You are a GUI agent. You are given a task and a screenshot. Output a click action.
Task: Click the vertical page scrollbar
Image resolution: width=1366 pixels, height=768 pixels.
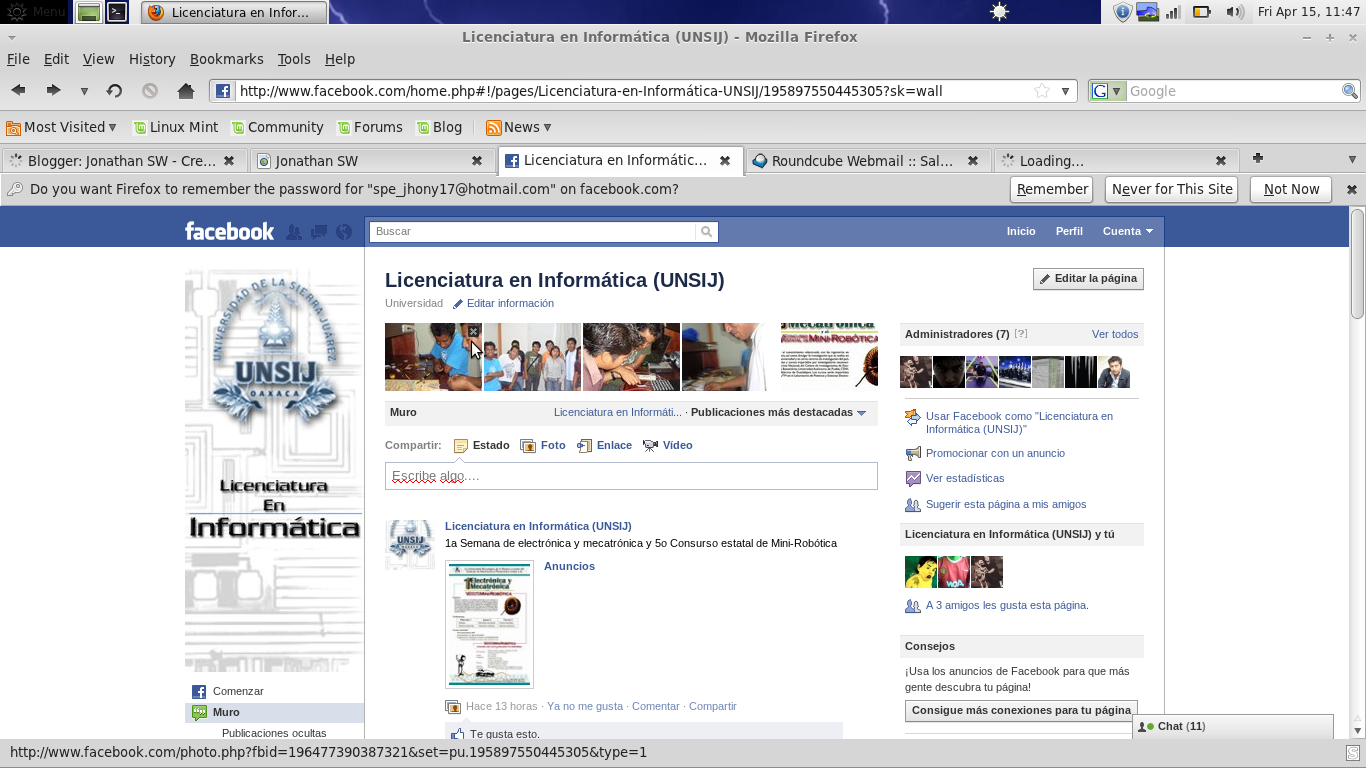(1357, 264)
